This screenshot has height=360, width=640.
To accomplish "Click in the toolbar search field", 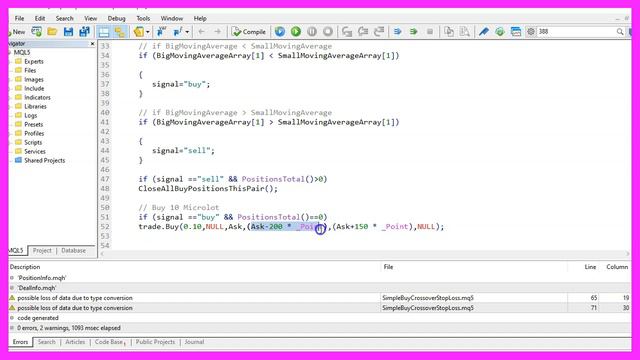I will (576, 31).
